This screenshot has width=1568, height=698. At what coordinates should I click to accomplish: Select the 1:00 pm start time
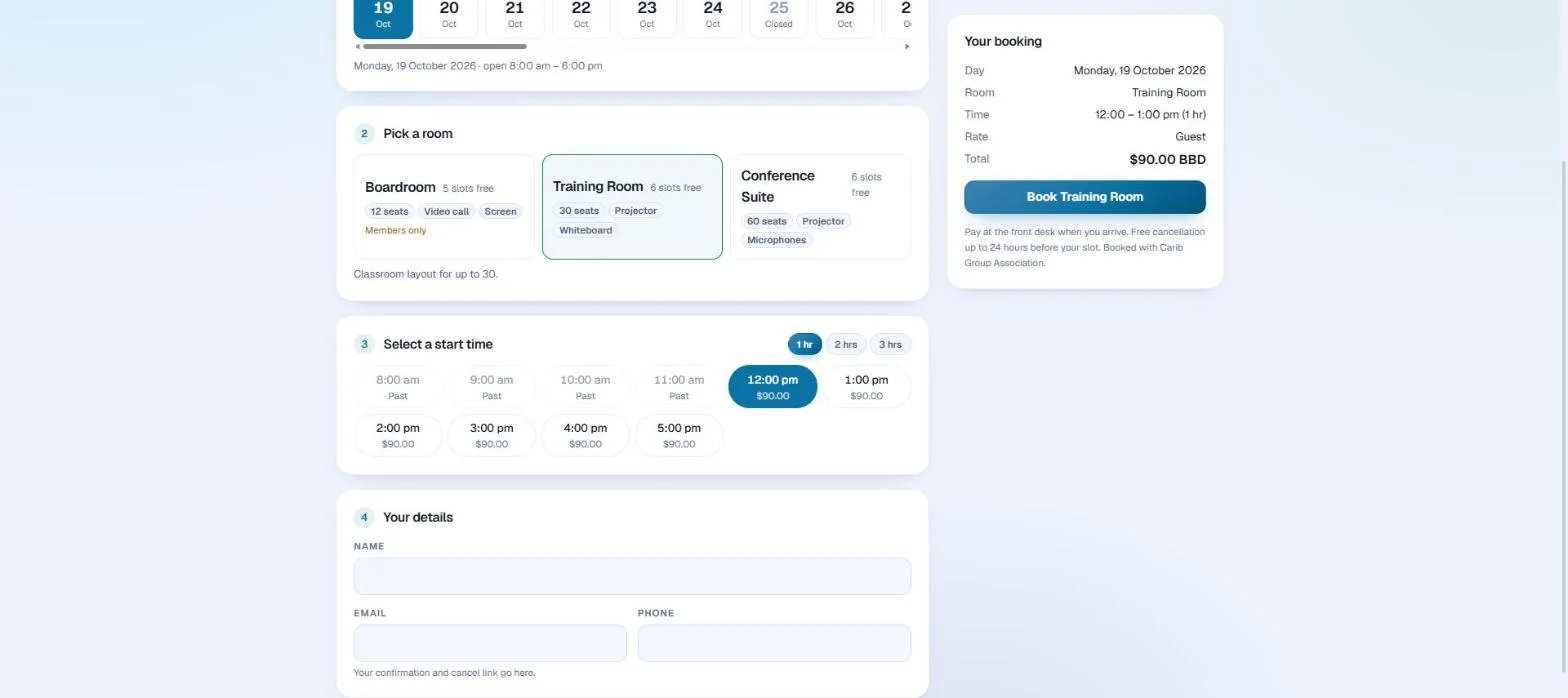[x=866, y=387]
